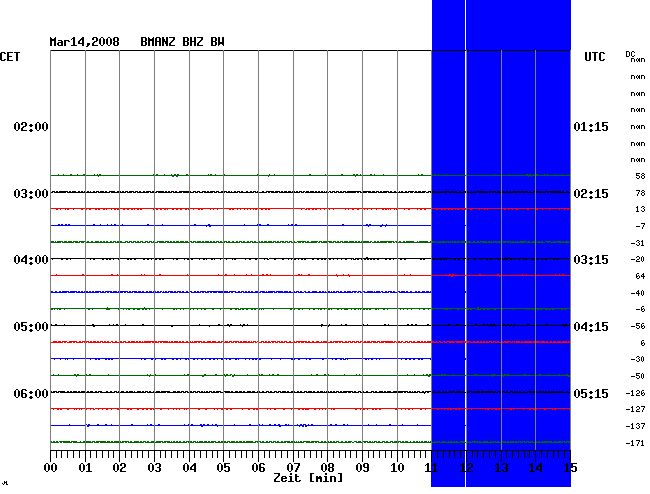Click the DC value -126

[635, 393]
